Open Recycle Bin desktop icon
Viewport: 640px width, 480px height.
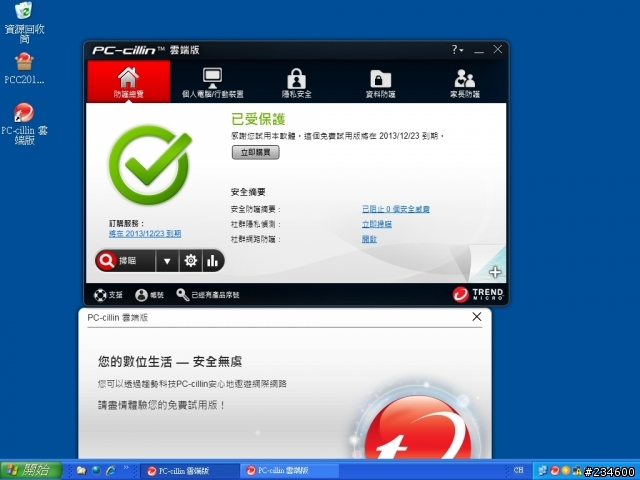click(x=24, y=22)
